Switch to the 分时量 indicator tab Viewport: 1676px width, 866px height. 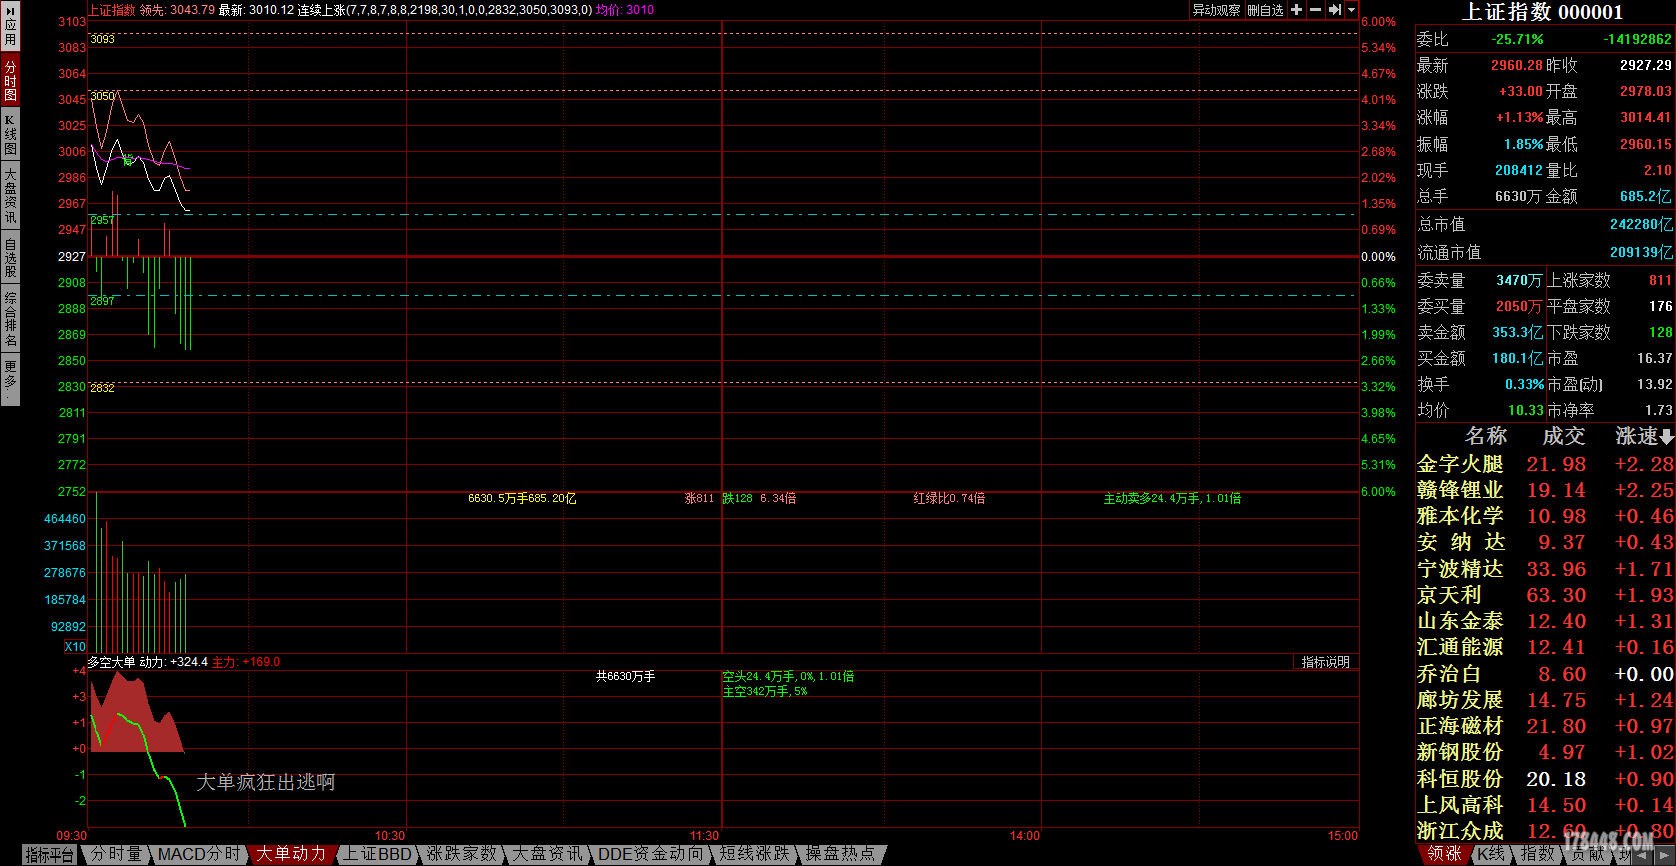116,854
